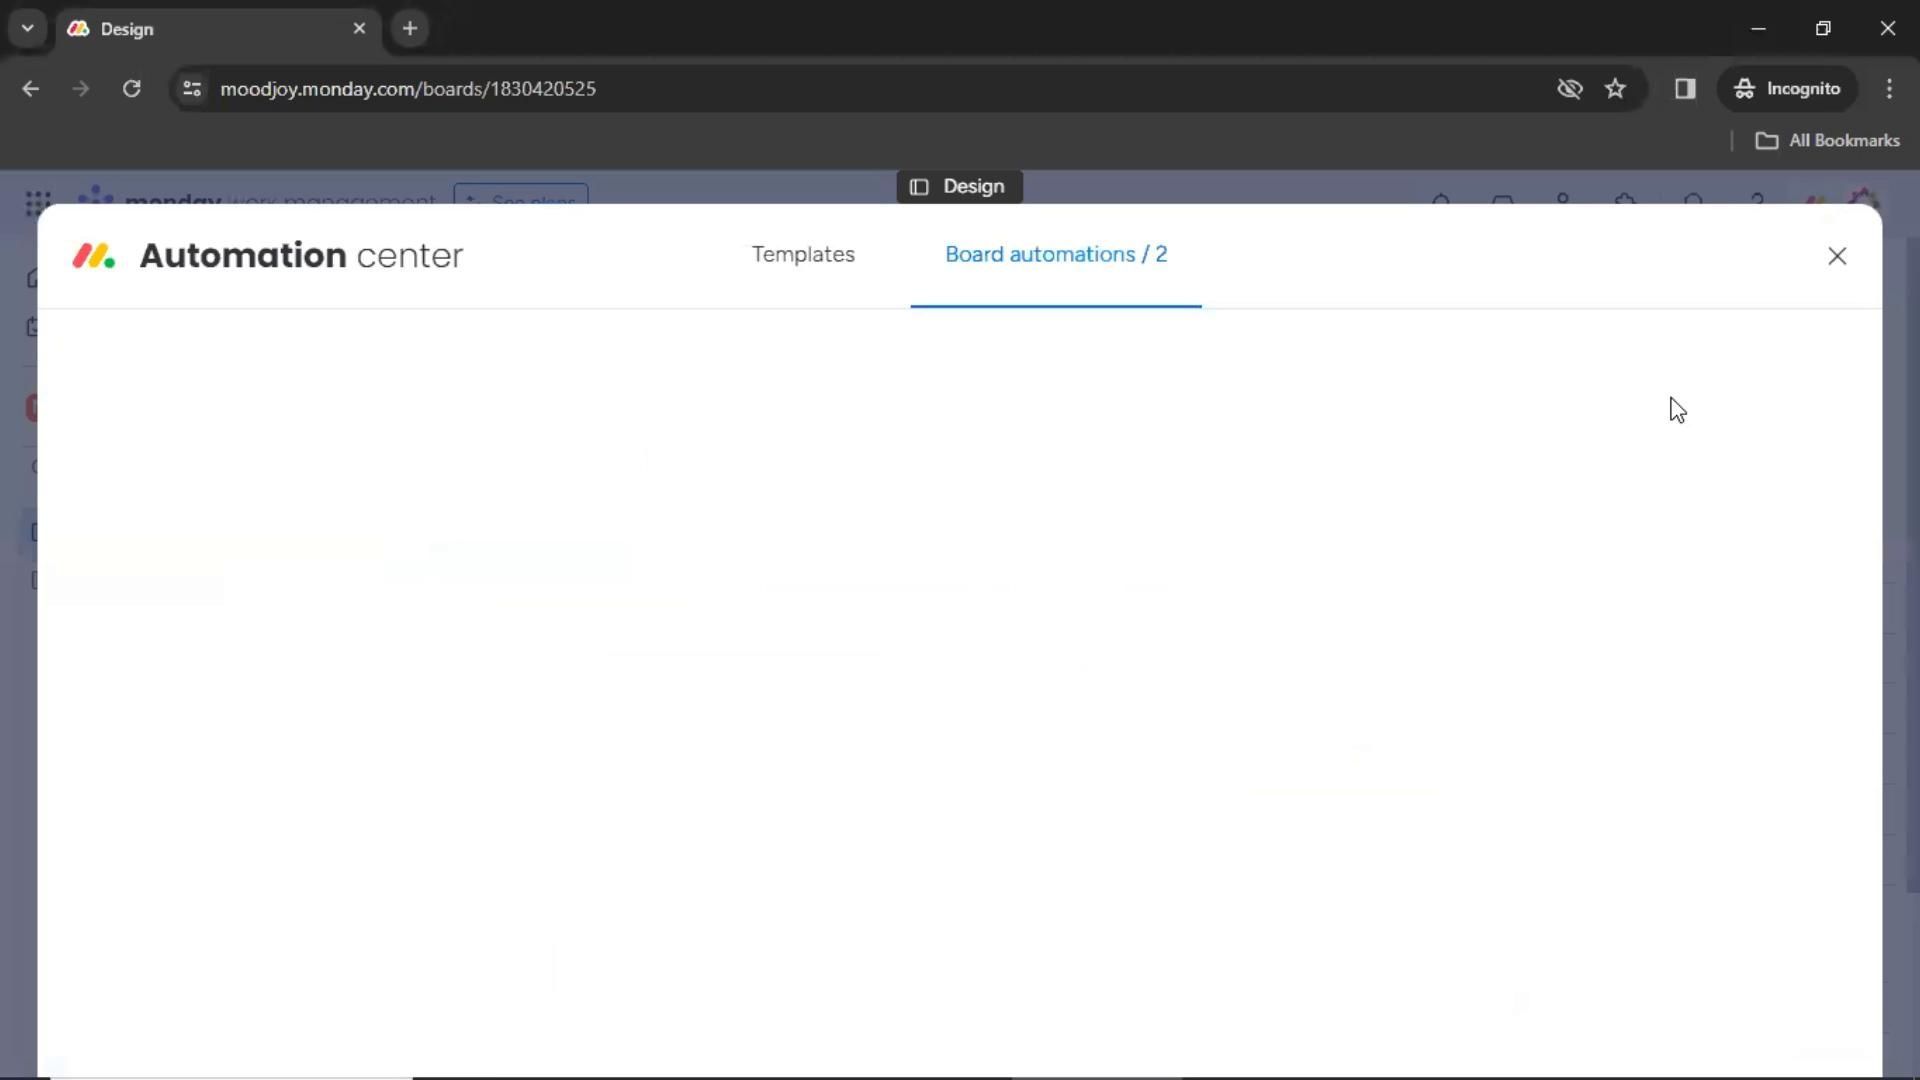The width and height of the screenshot is (1920, 1080).
Task: Click the monday logo in Automation center
Action: click(93, 256)
